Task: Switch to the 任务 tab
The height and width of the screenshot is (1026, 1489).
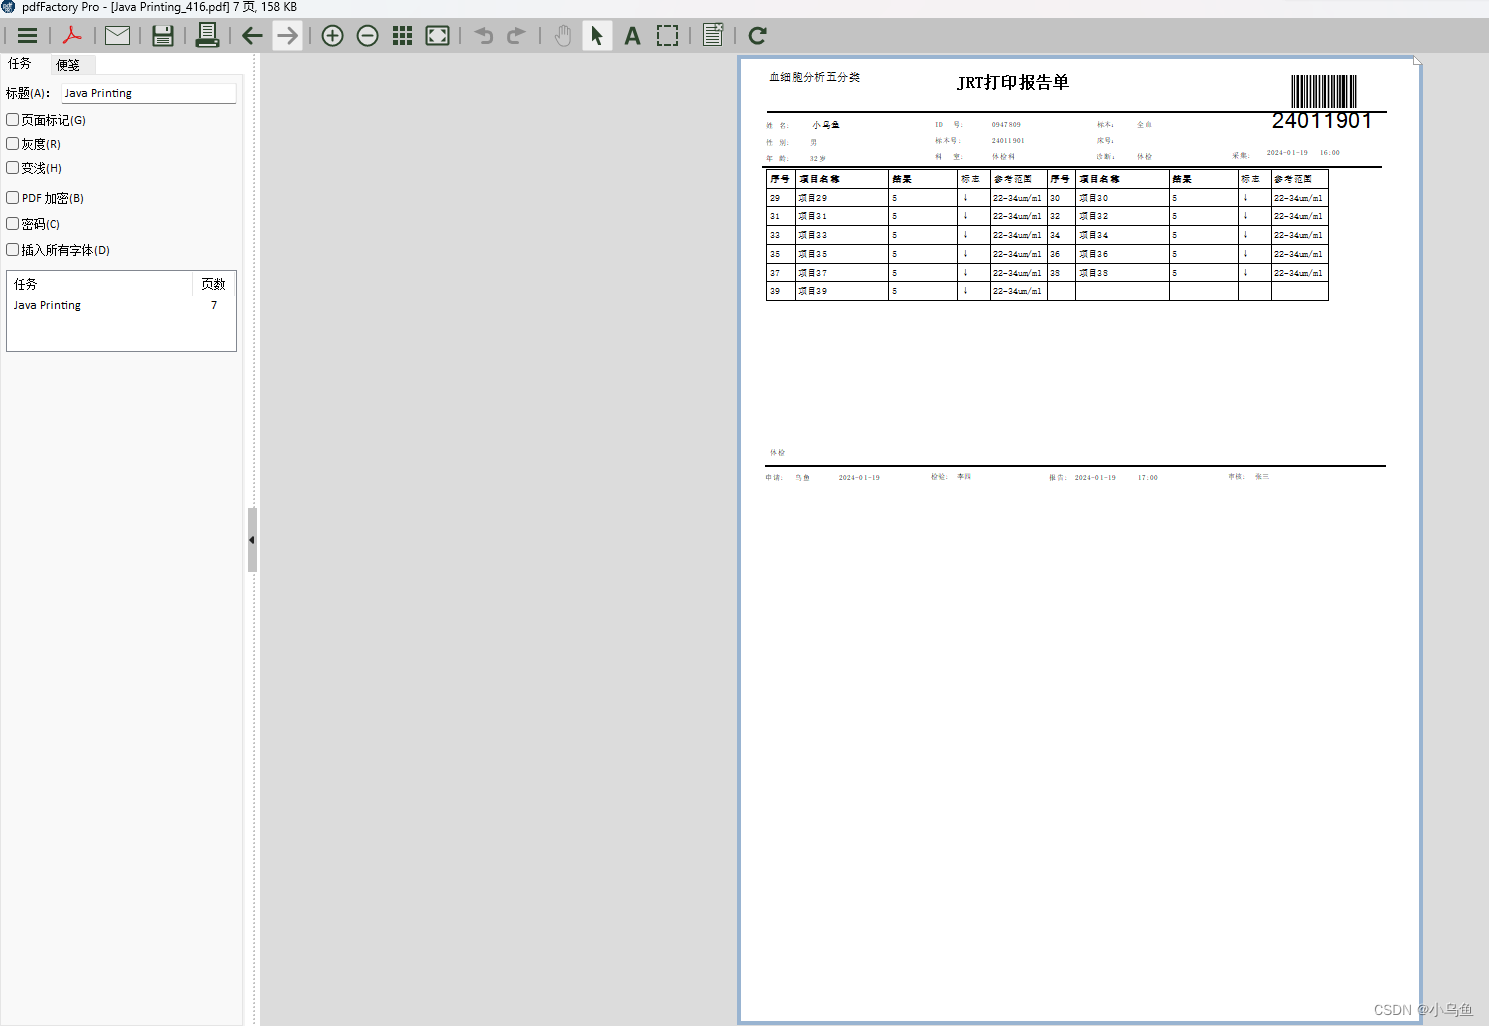Action: click(20, 63)
